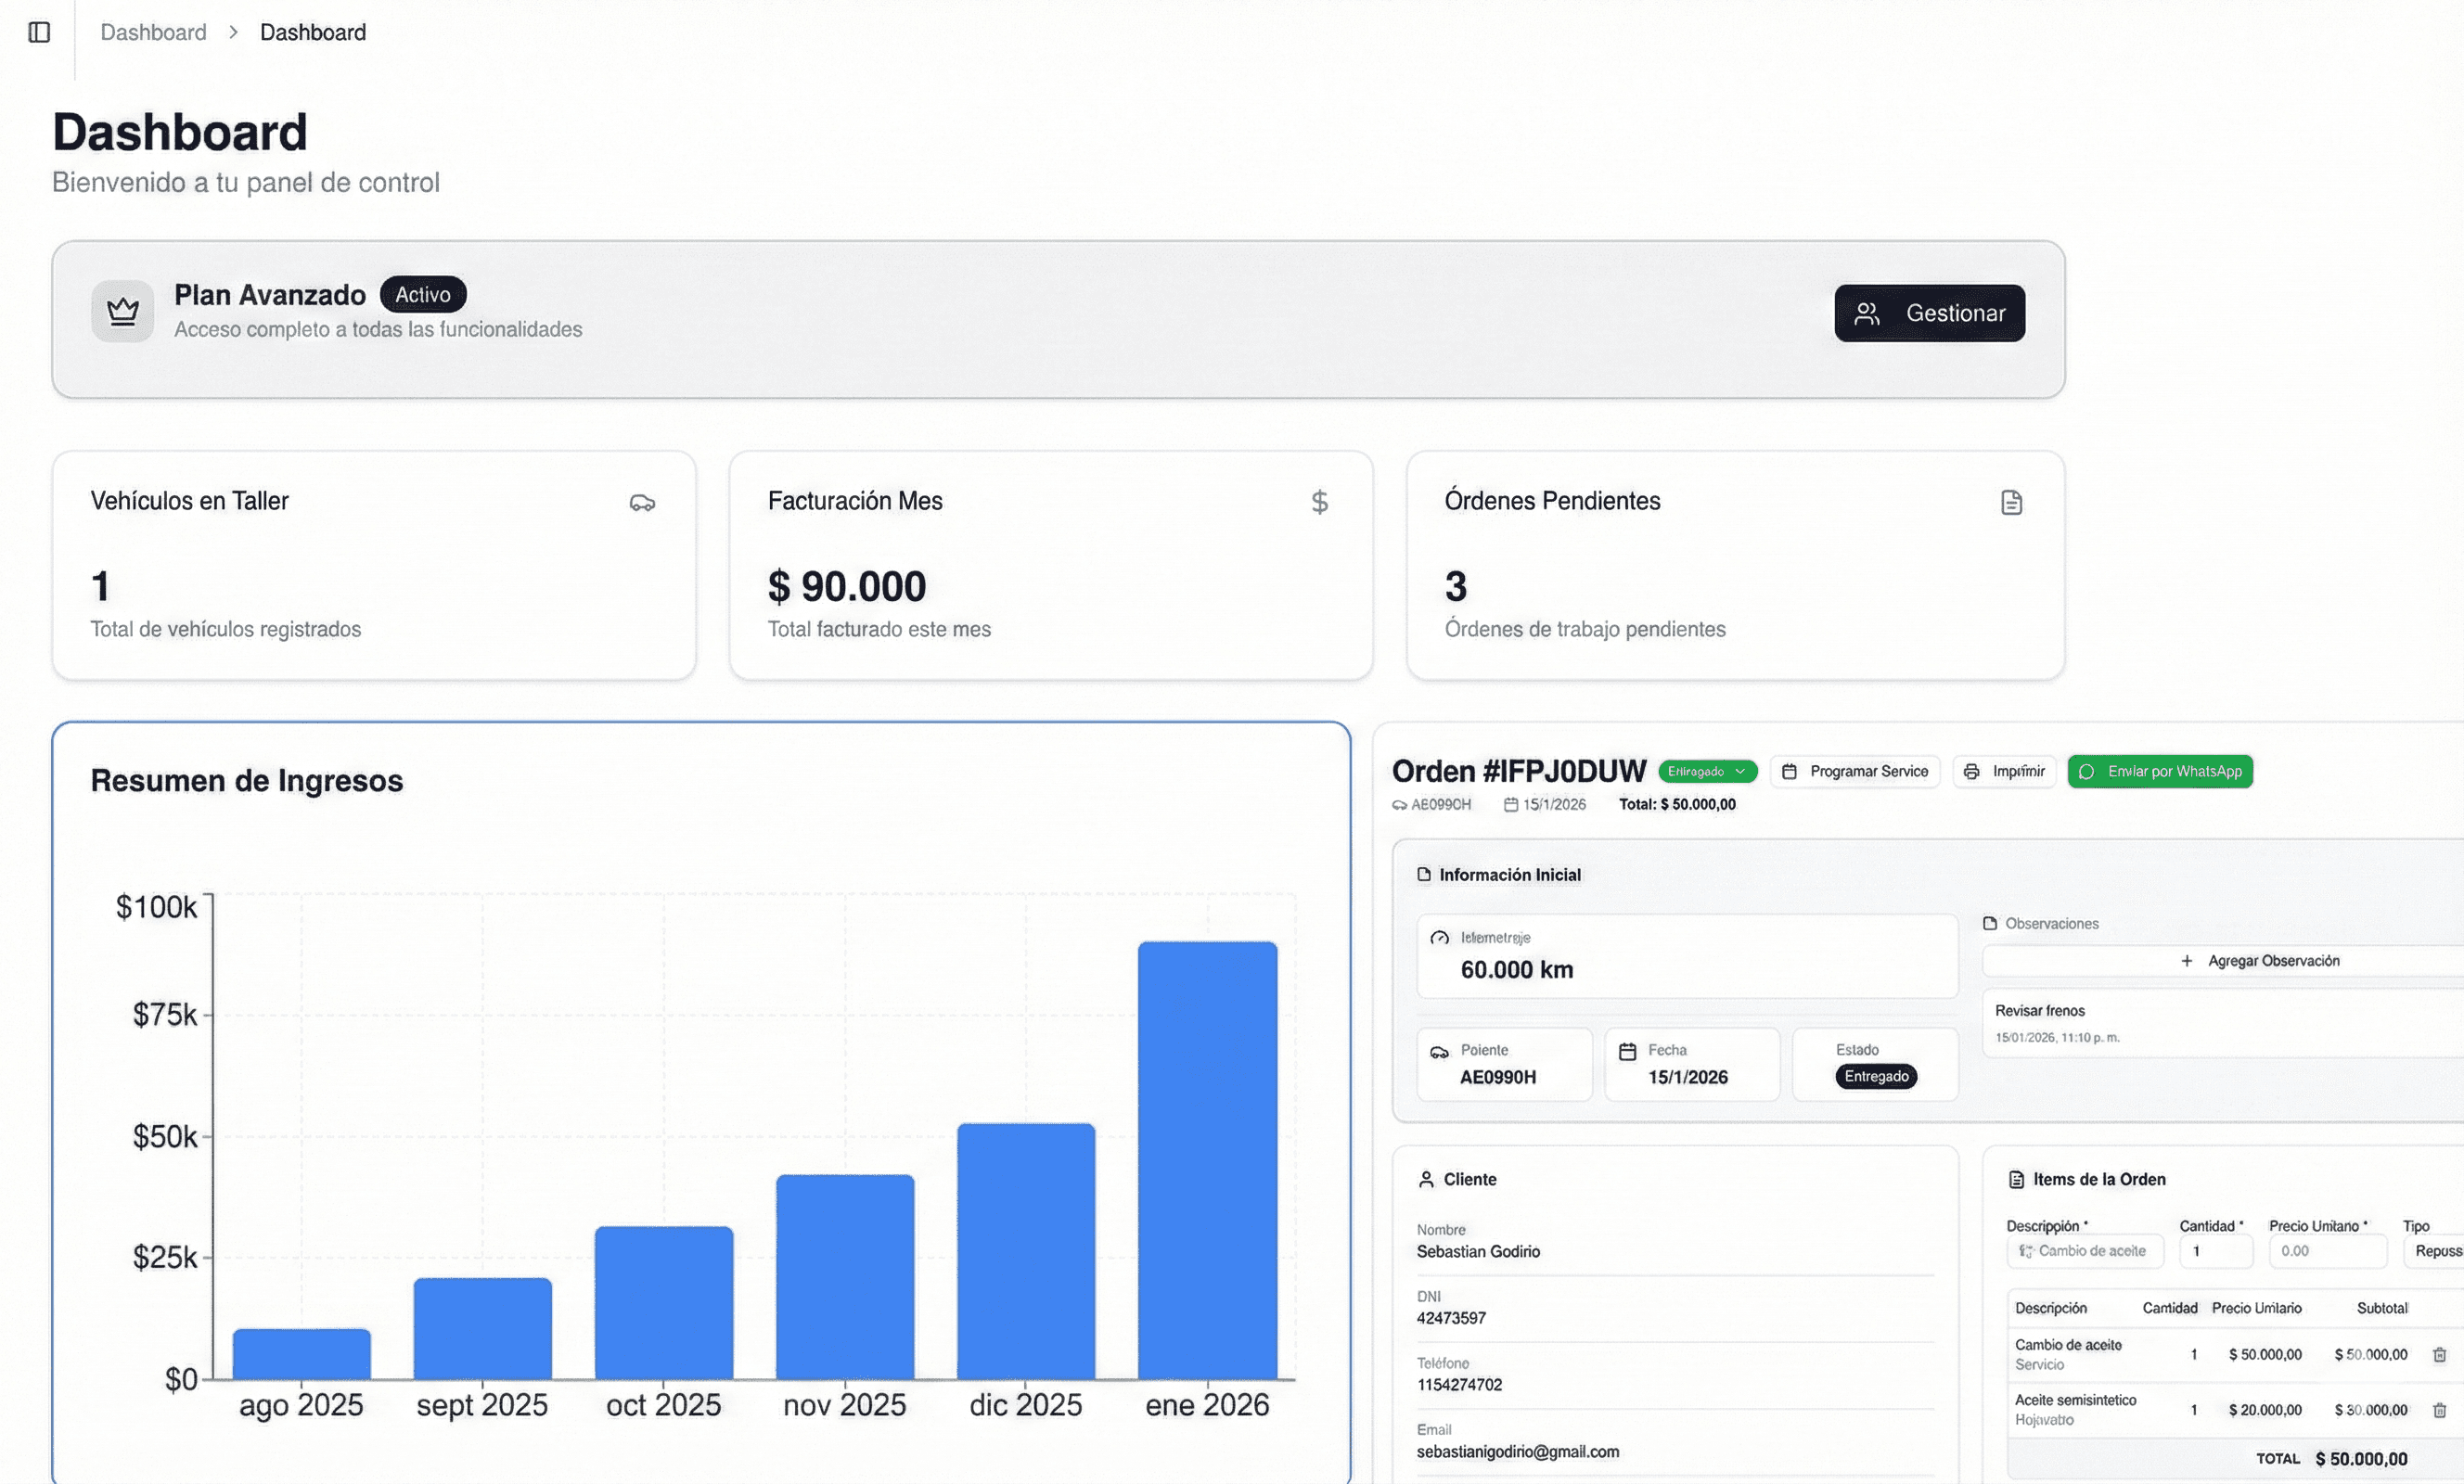
Task: Click the calendar icon in the Fecha field
Action: [x=1630, y=1050]
